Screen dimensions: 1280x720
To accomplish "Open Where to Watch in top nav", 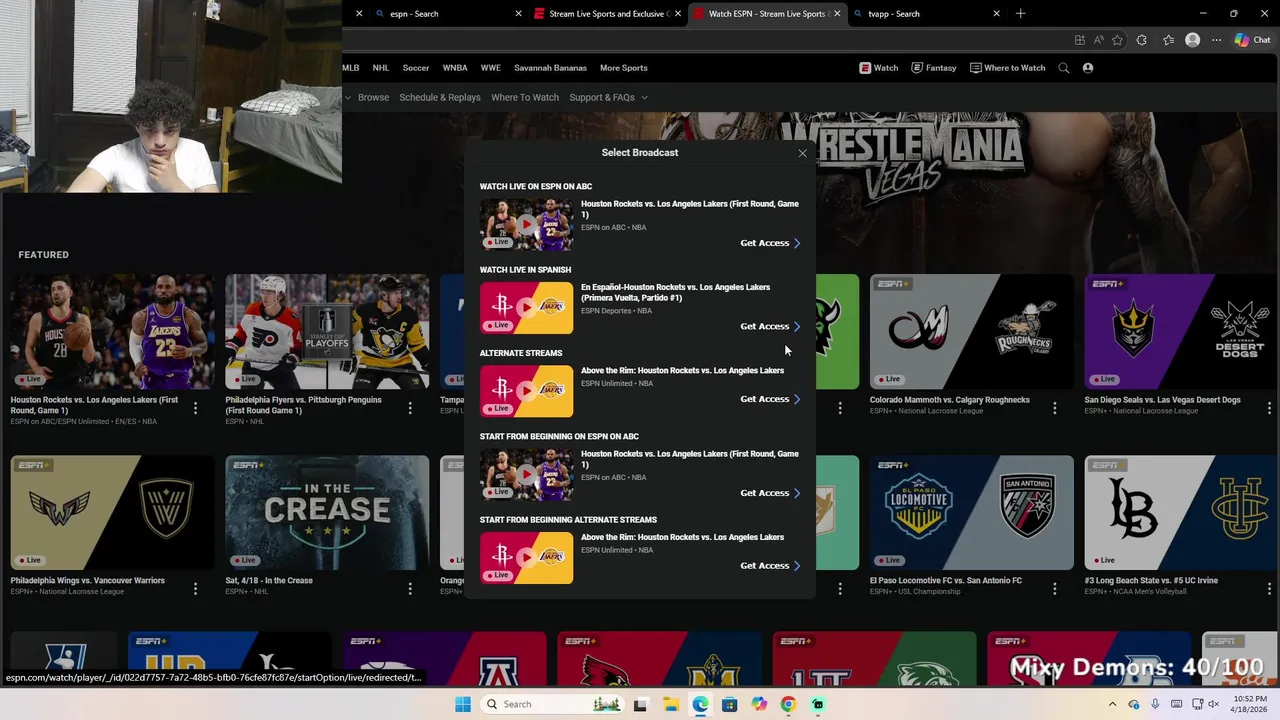I will click(1007, 68).
